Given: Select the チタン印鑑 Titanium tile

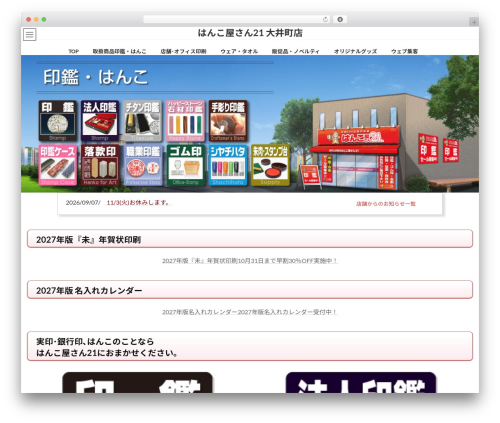Looking at the screenshot, I should [142, 121].
